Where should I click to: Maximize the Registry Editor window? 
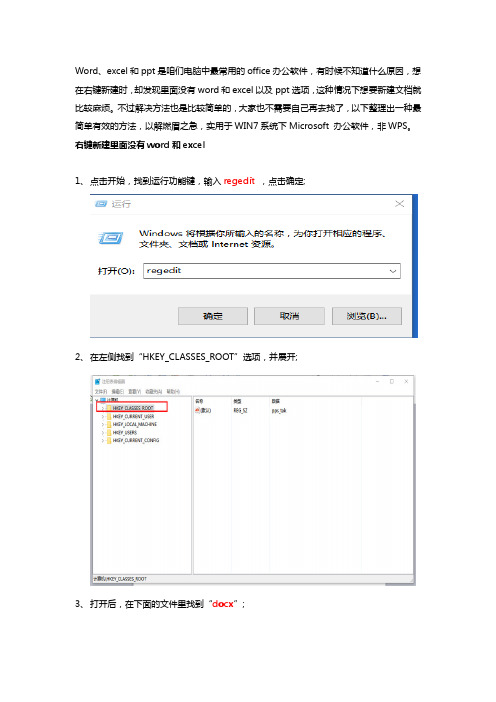(392, 381)
